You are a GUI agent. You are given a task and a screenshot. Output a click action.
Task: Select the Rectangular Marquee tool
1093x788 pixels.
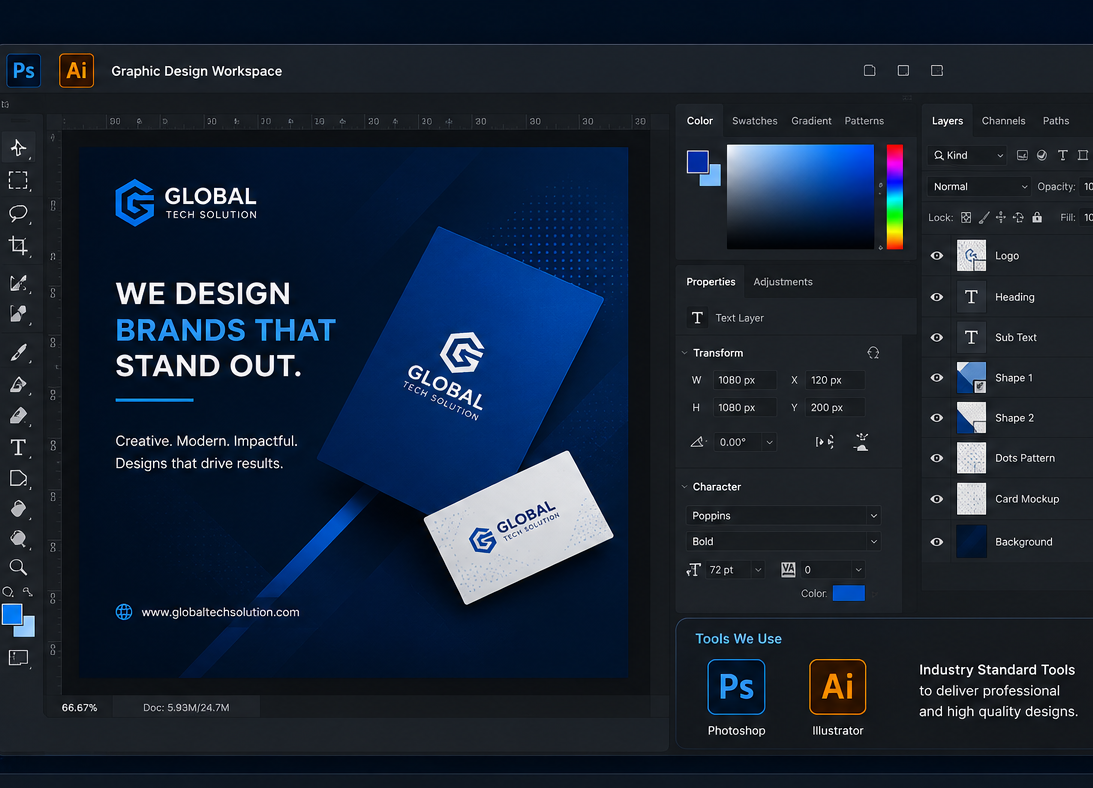click(18, 181)
